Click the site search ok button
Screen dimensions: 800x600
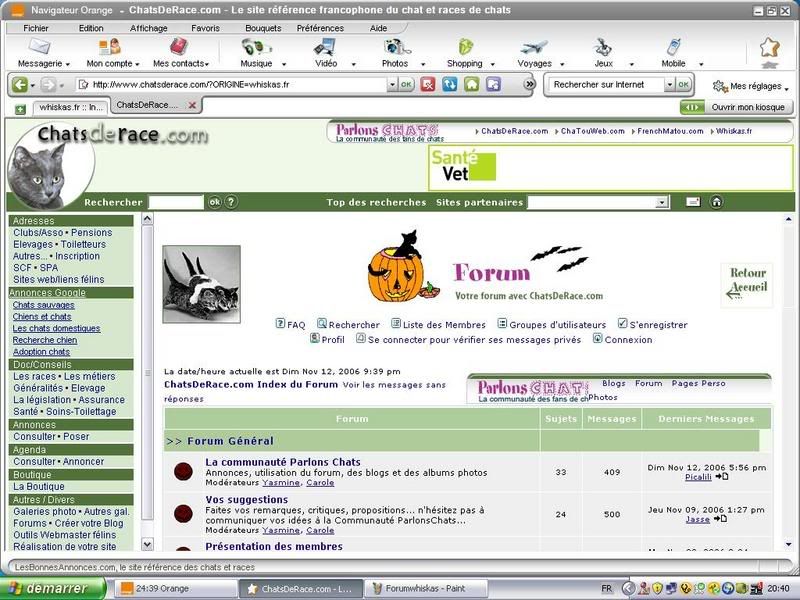[215, 202]
